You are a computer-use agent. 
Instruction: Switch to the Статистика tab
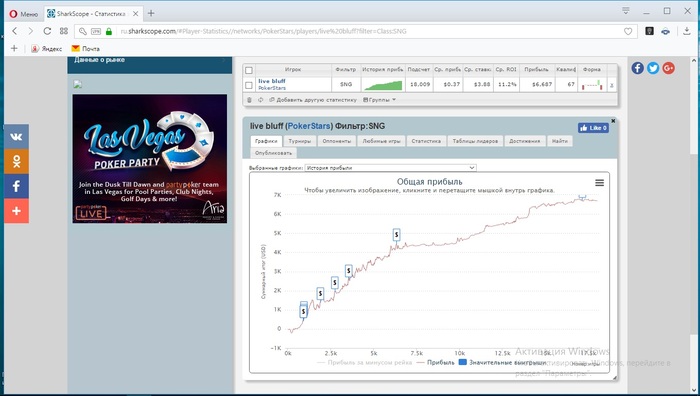426,141
